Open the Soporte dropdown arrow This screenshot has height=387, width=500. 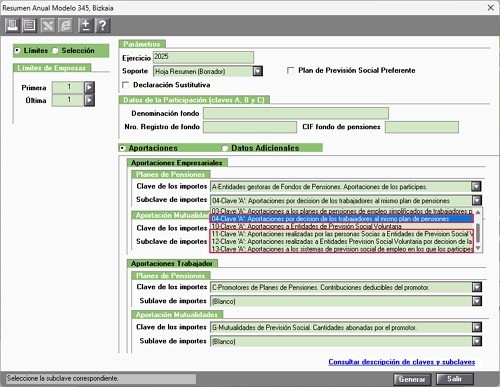pos(258,71)
